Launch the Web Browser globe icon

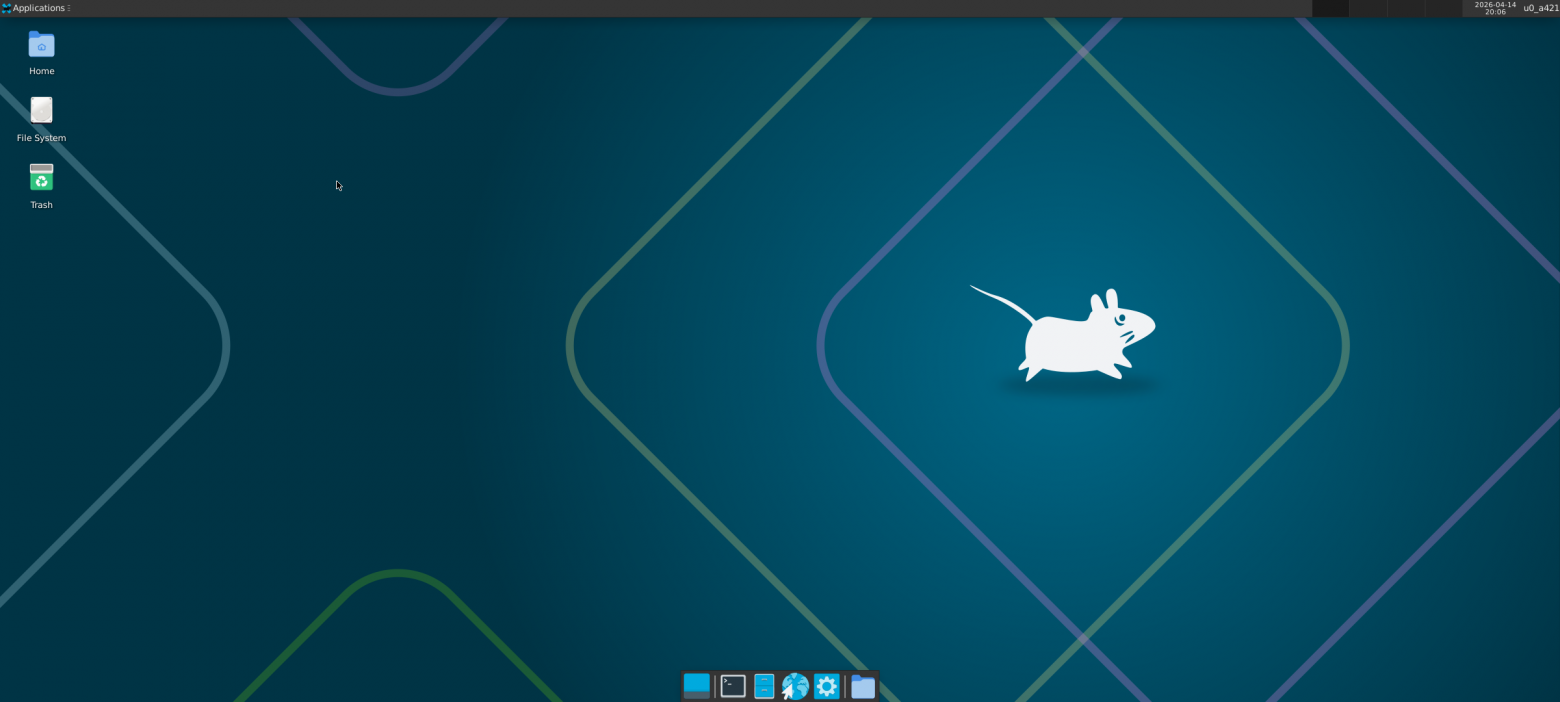click(x=795, y=686)
